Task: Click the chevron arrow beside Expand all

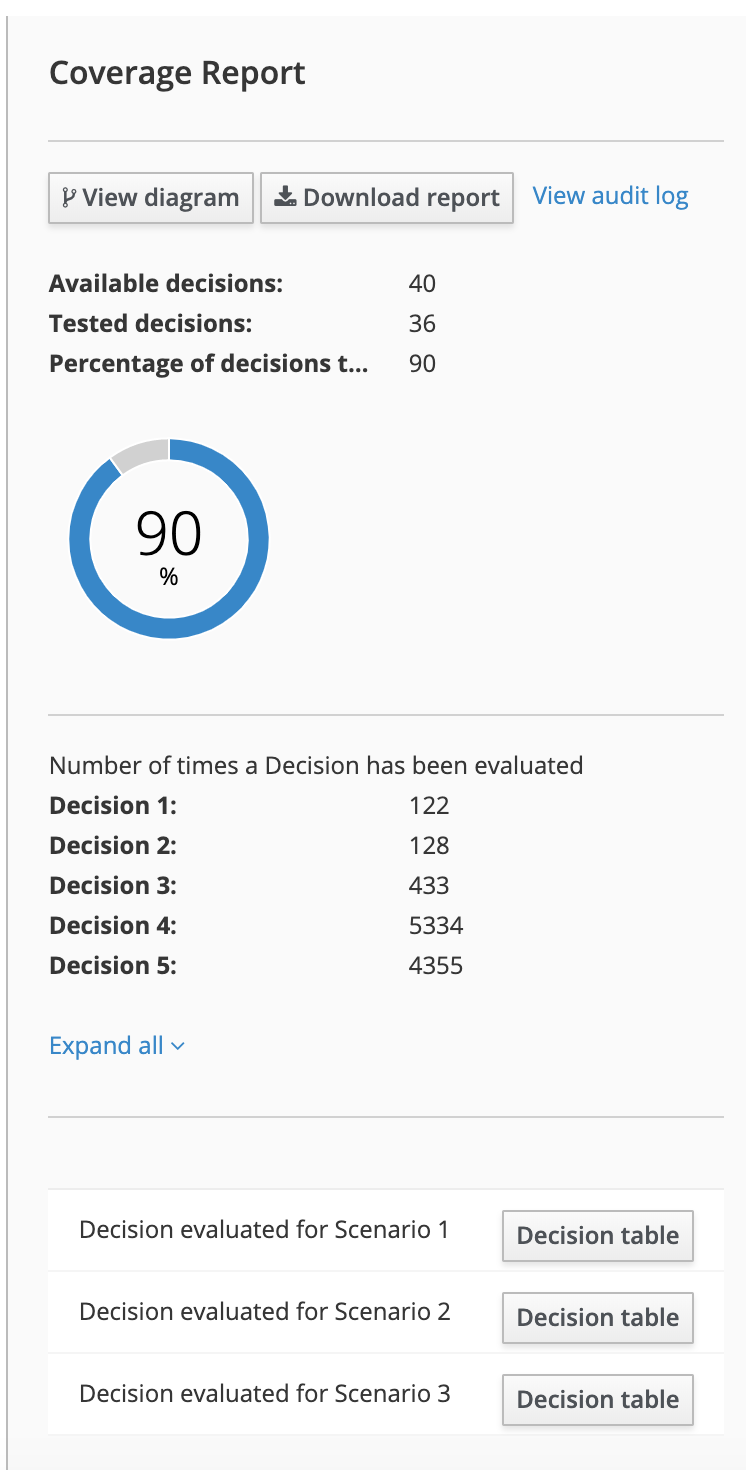Action: [178, 1047]
